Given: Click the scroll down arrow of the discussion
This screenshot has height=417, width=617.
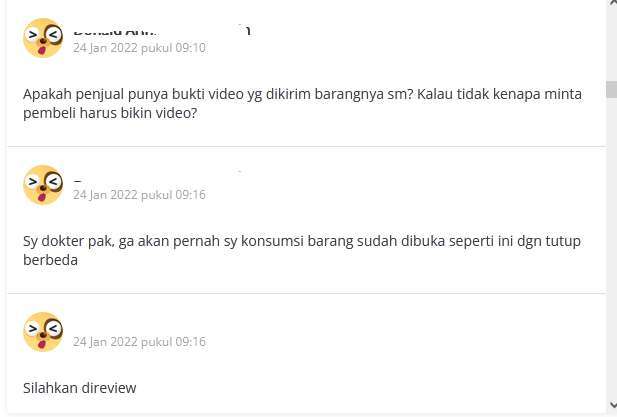Looking at the screenshot, I should [612, 404].
